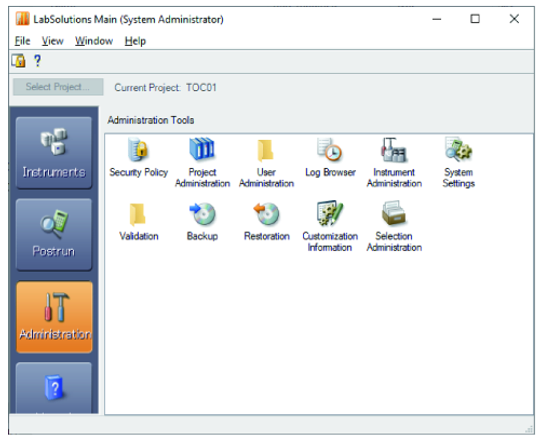Switch to the Instruments sidebar panel

point(54,153)
